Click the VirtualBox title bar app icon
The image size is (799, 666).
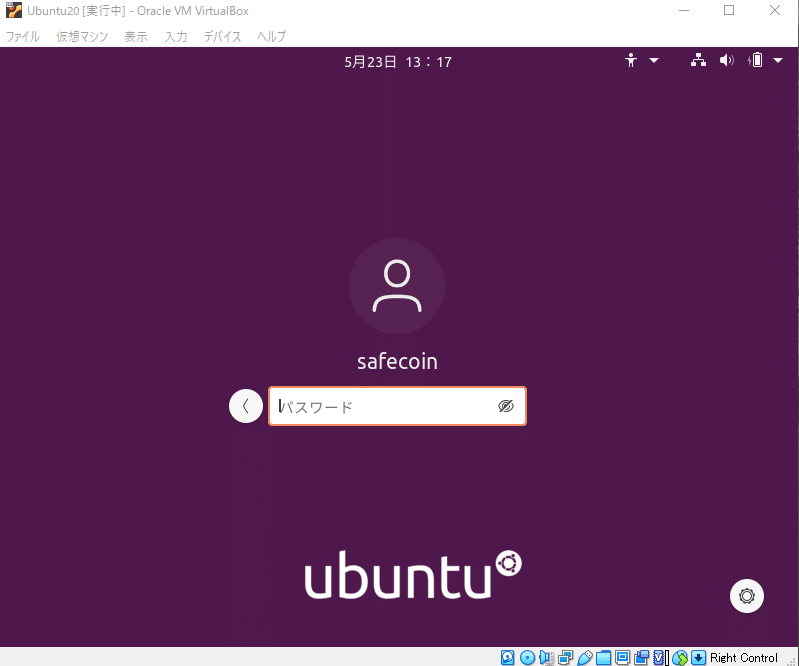tap(14, 10)
